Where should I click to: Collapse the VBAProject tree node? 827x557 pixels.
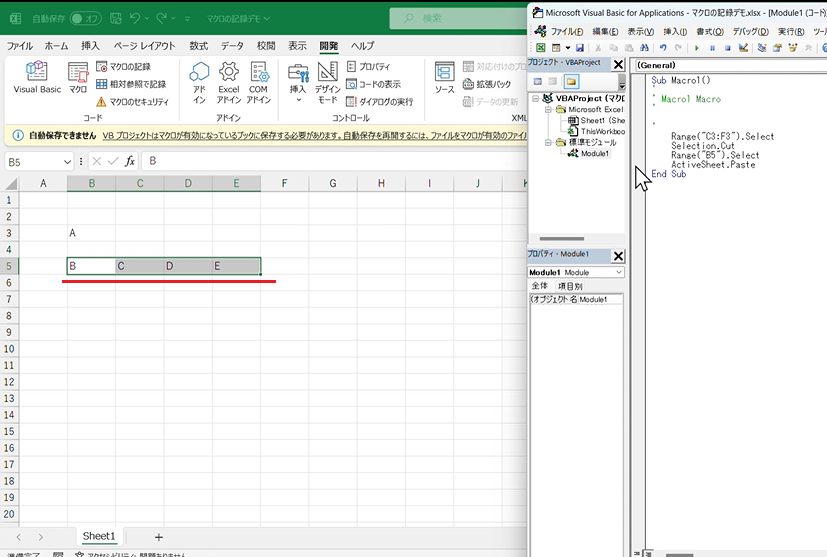(536, 98)
